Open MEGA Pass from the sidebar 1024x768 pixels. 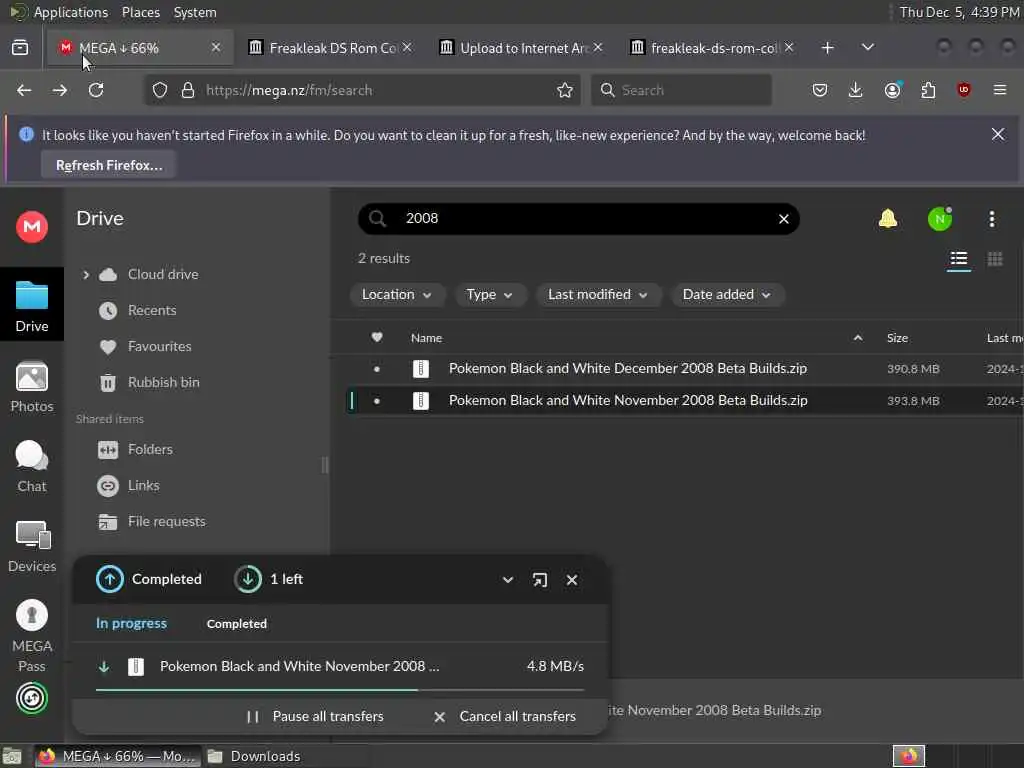coord(31,635)
